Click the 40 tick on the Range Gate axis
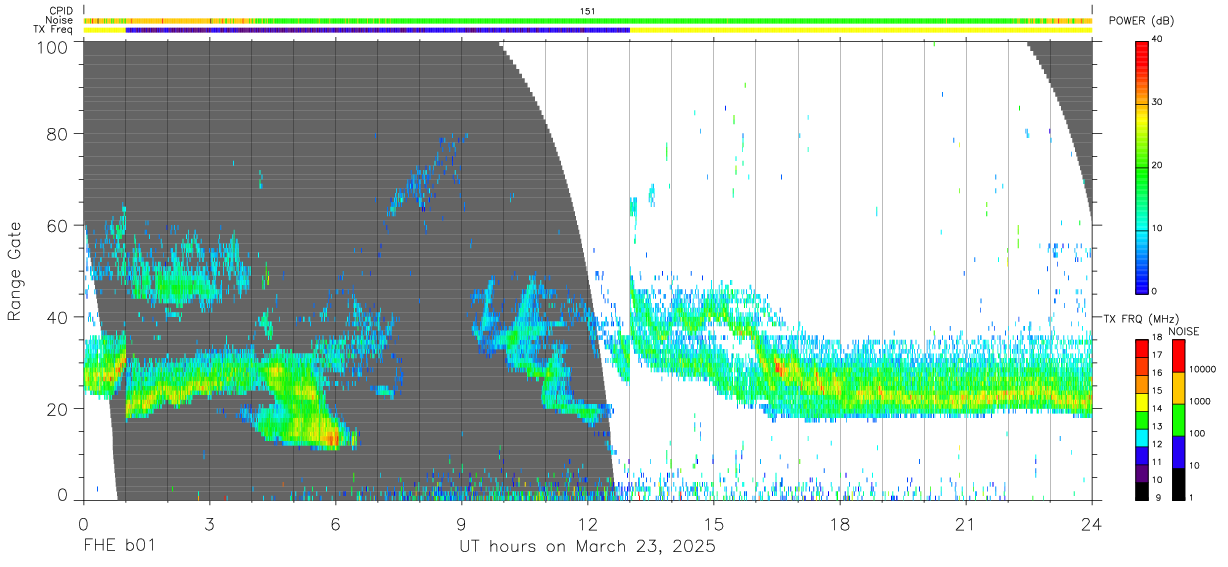 (57, 317)
